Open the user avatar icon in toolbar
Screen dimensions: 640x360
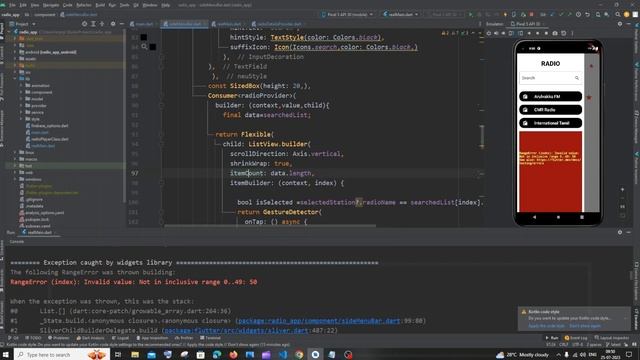coord(627,14)
